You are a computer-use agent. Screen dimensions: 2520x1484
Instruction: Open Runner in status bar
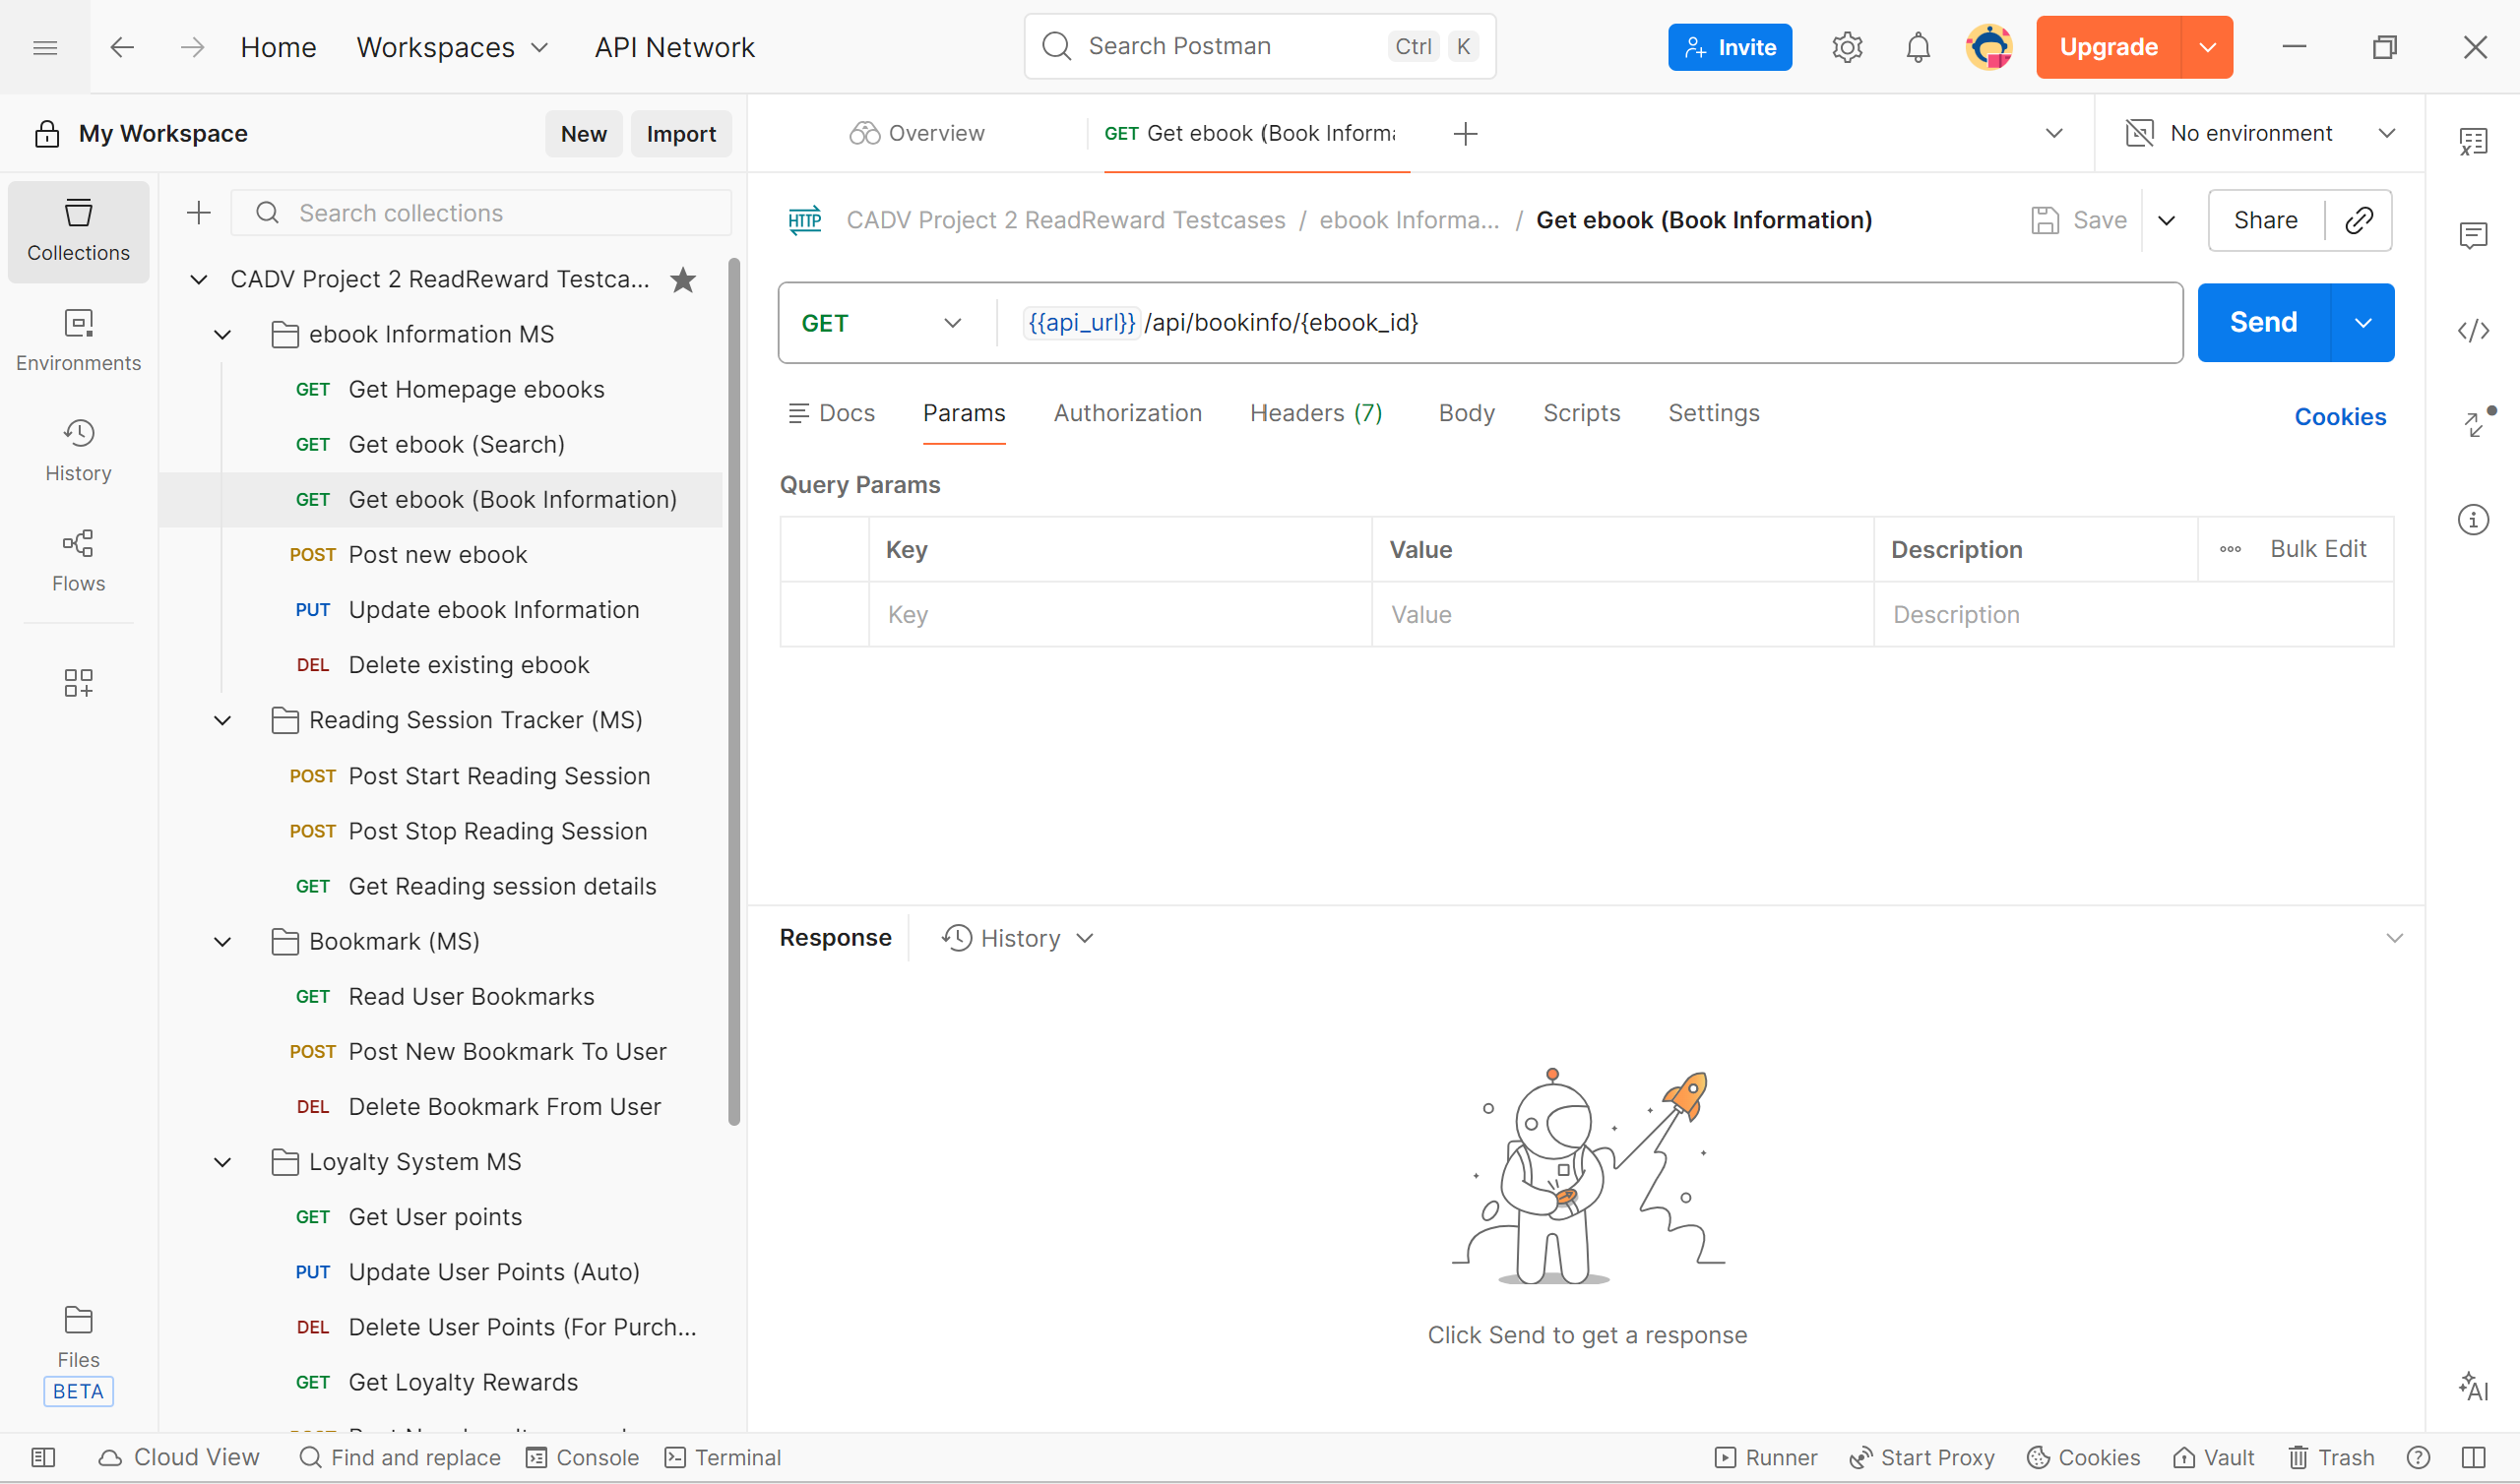coord(1766,1458)
